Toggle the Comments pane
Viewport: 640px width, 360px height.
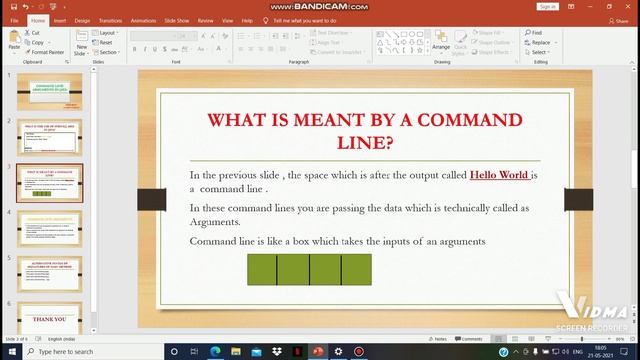pyautogui.click(x=469, y=339)
